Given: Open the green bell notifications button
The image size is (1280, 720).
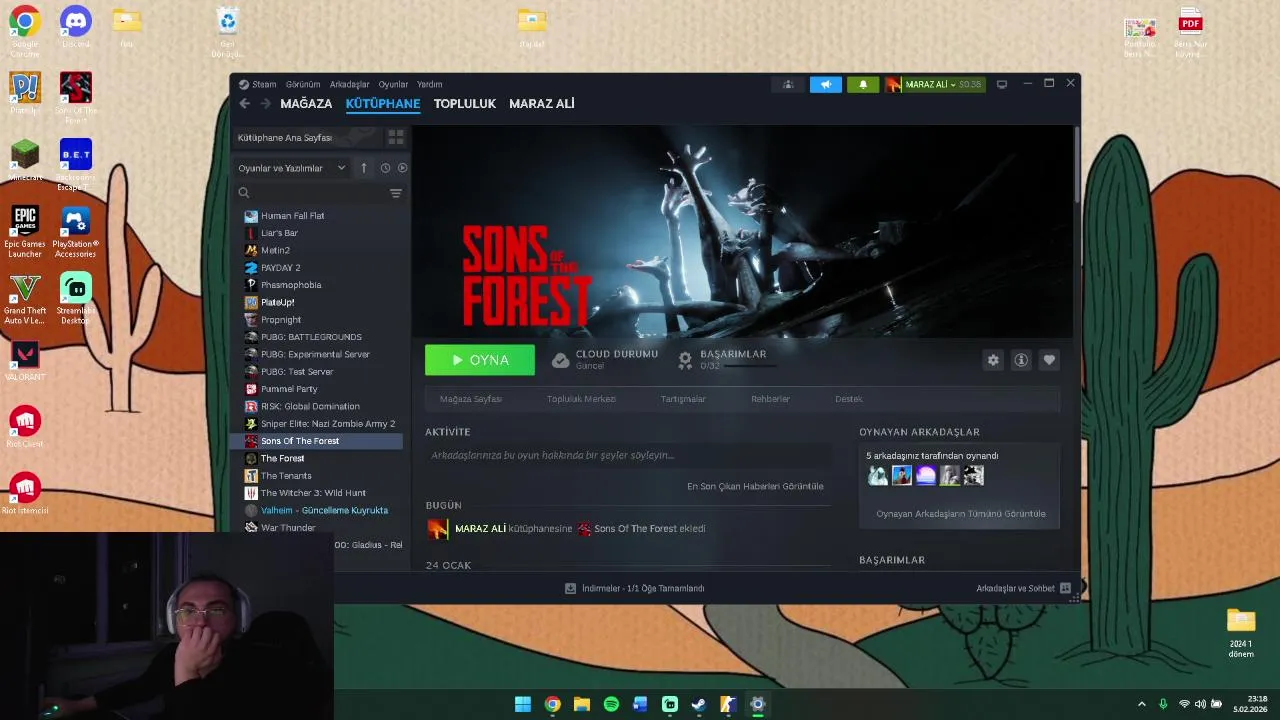Looking at the screenshot, I should tap(862, 85).
